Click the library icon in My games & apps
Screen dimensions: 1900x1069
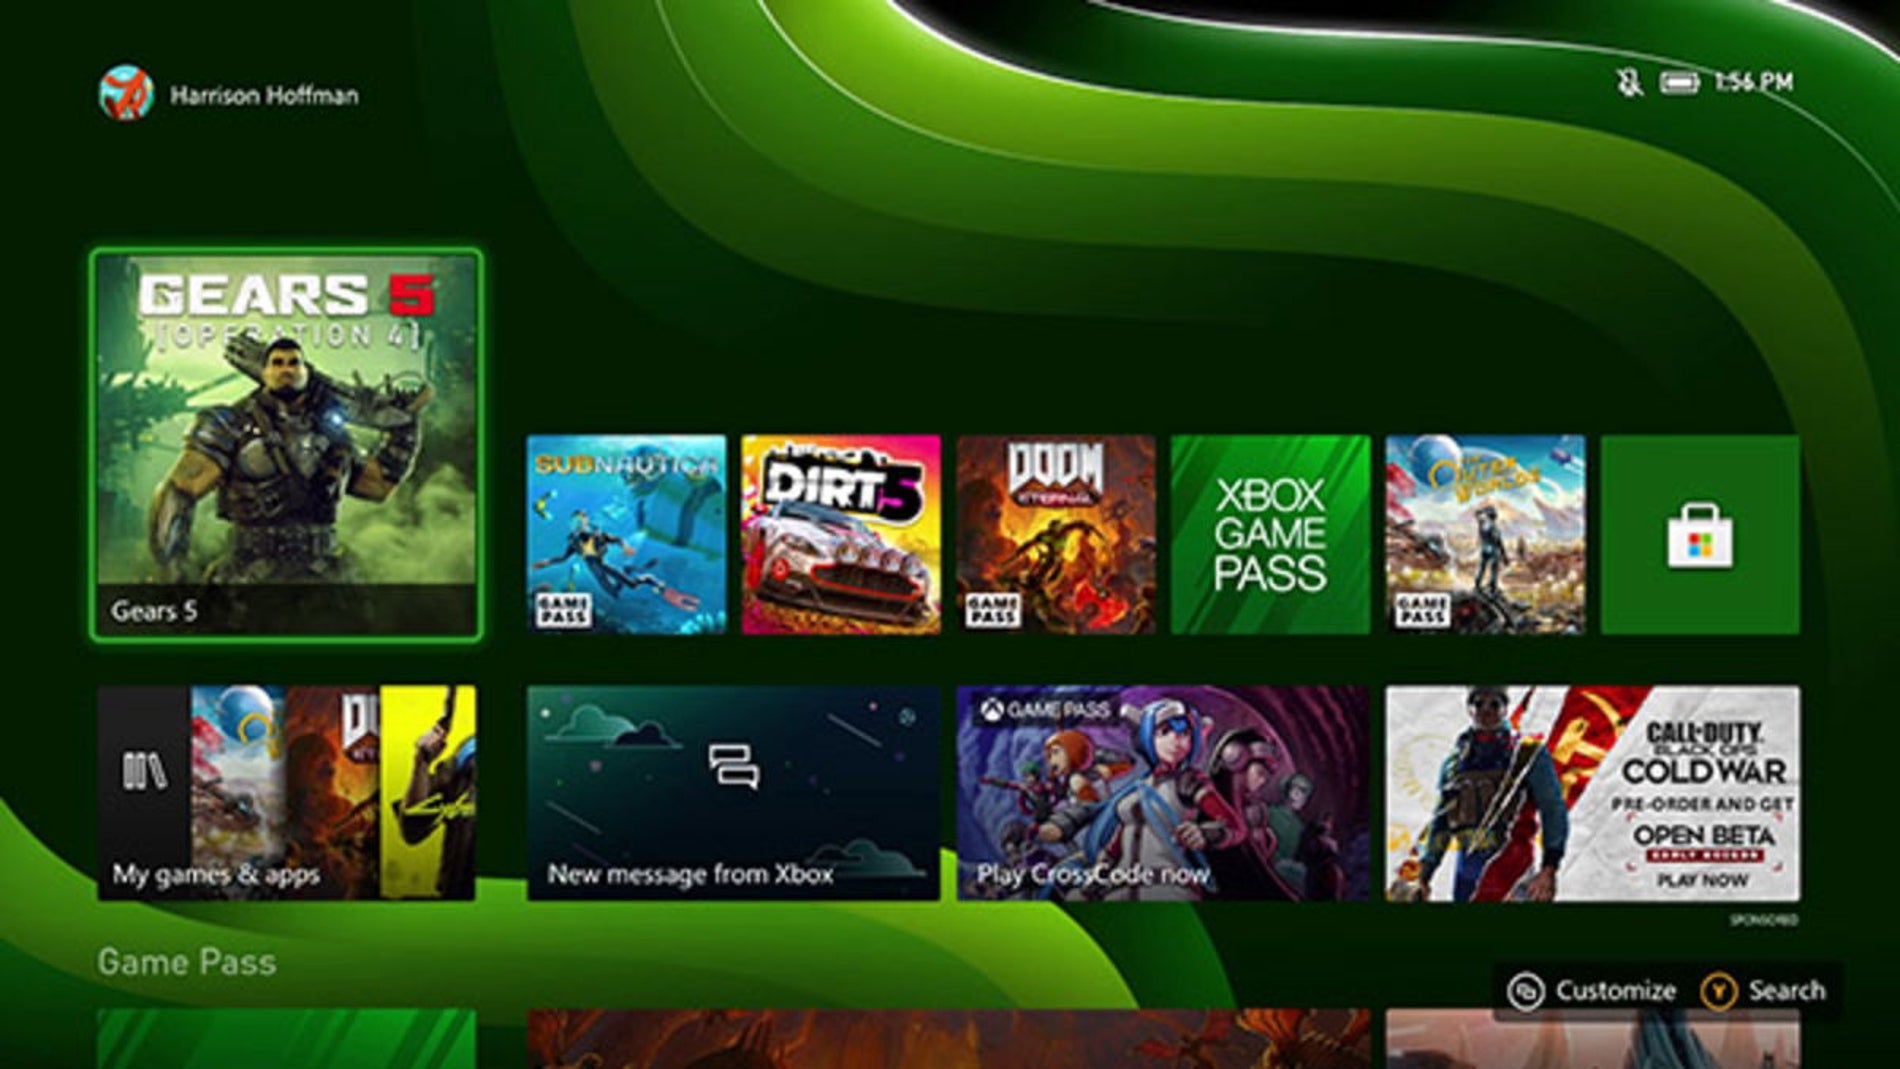tap(144, 772)
